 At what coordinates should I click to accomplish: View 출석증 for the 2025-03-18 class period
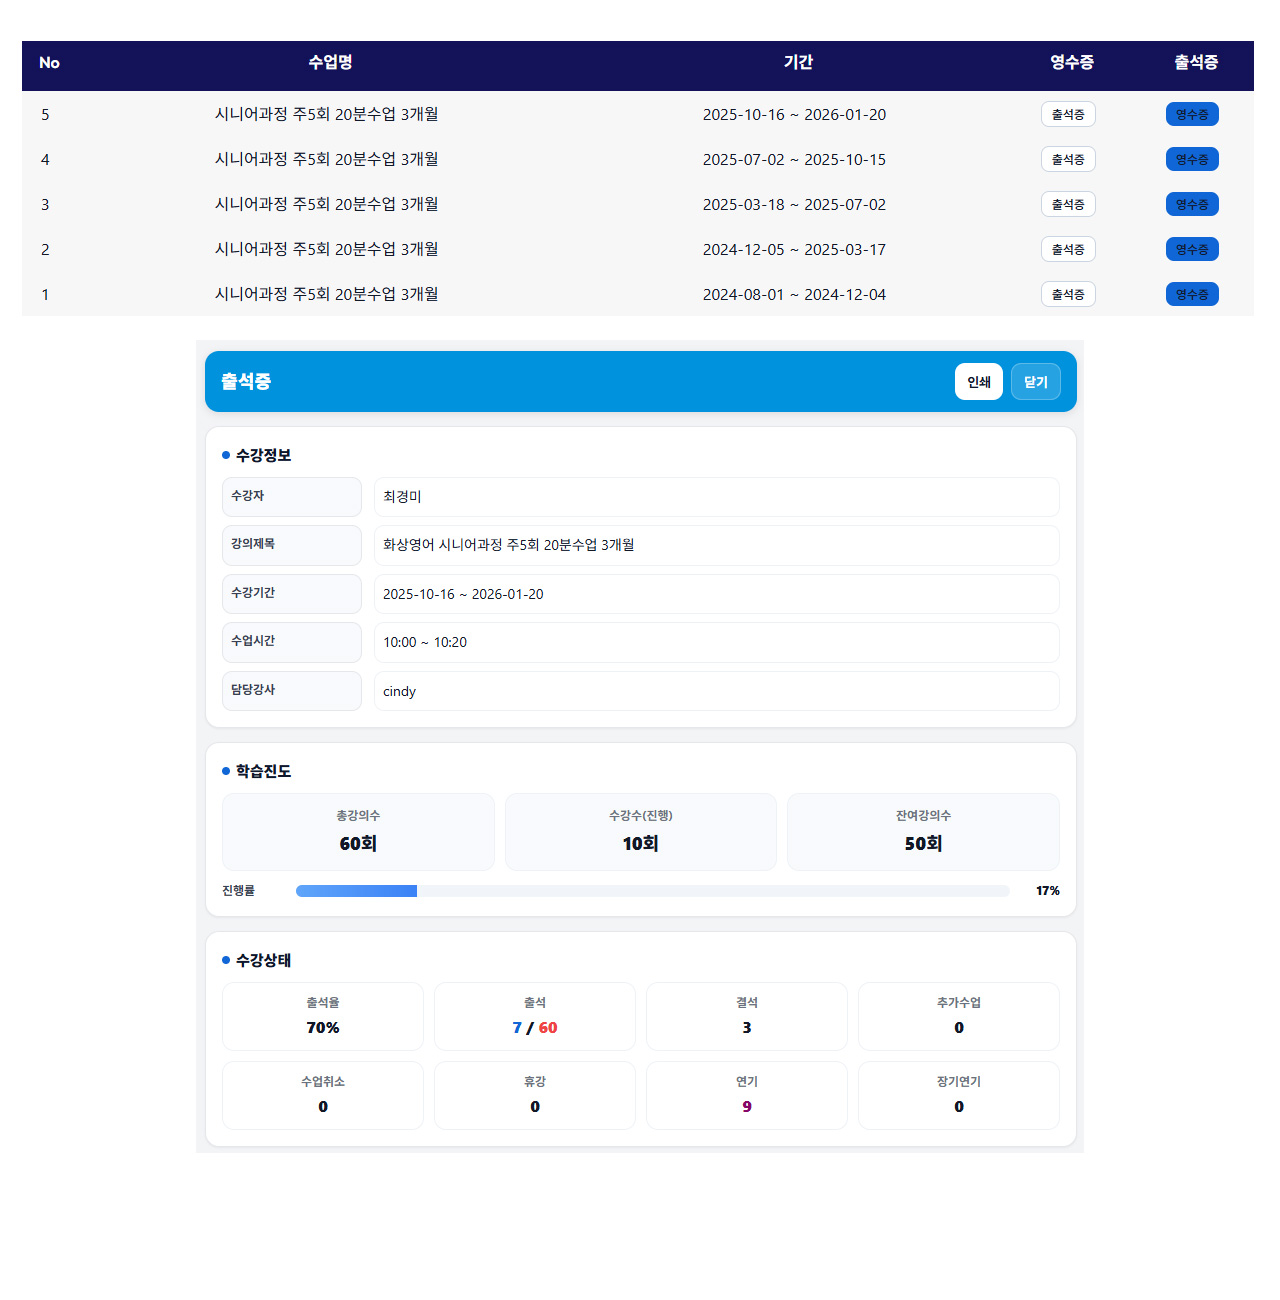coord(1068,204)
